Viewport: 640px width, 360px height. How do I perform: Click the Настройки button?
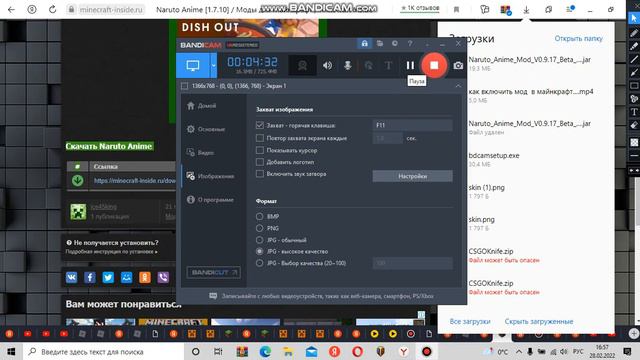[x=412, y=176]
